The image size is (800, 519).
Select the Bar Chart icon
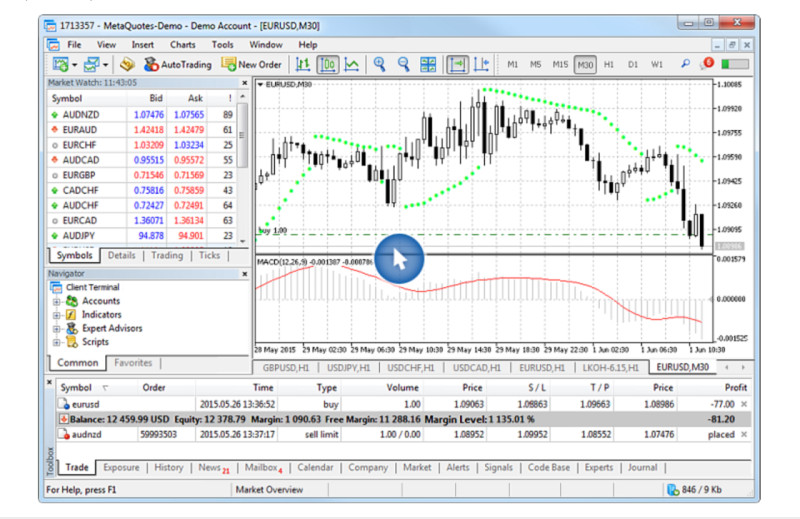[303, 65]
